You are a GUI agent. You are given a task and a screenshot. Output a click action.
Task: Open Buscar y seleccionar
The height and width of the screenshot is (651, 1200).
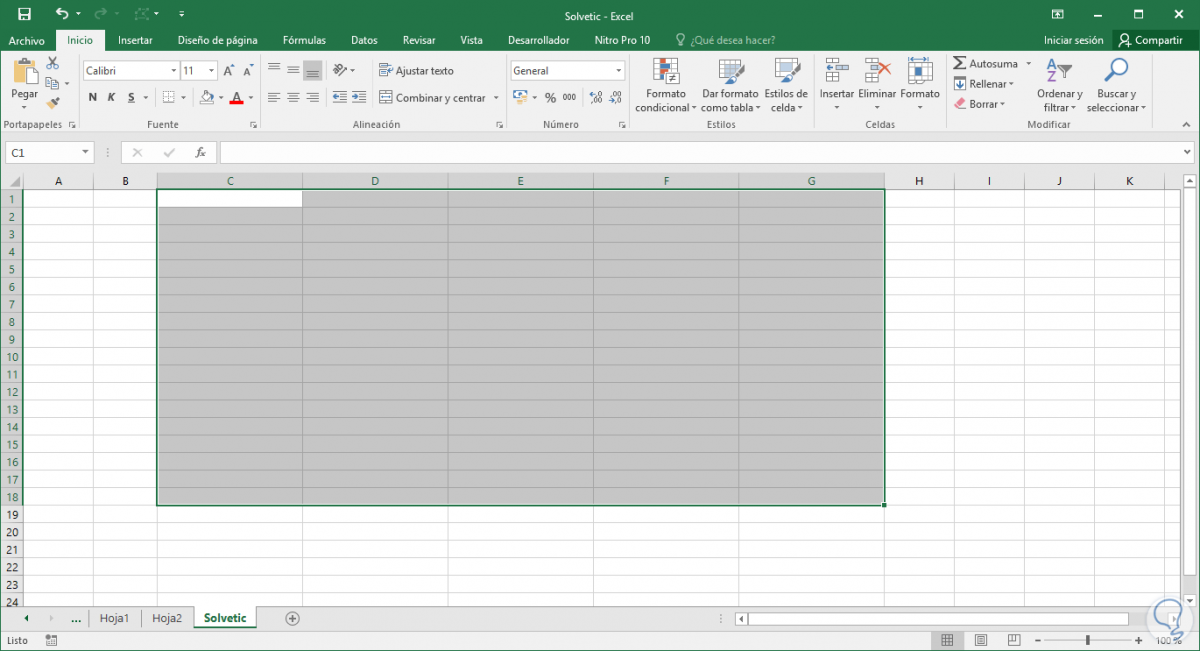[x=1116, y=86]
